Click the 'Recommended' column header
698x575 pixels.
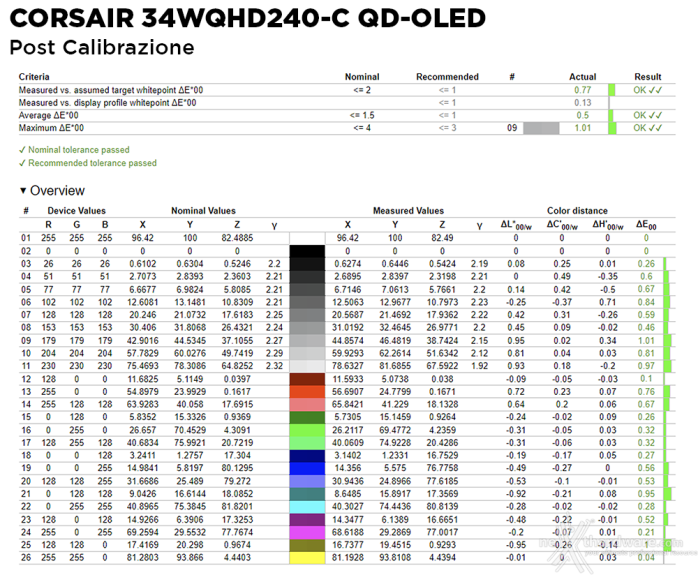coord(447,77)
